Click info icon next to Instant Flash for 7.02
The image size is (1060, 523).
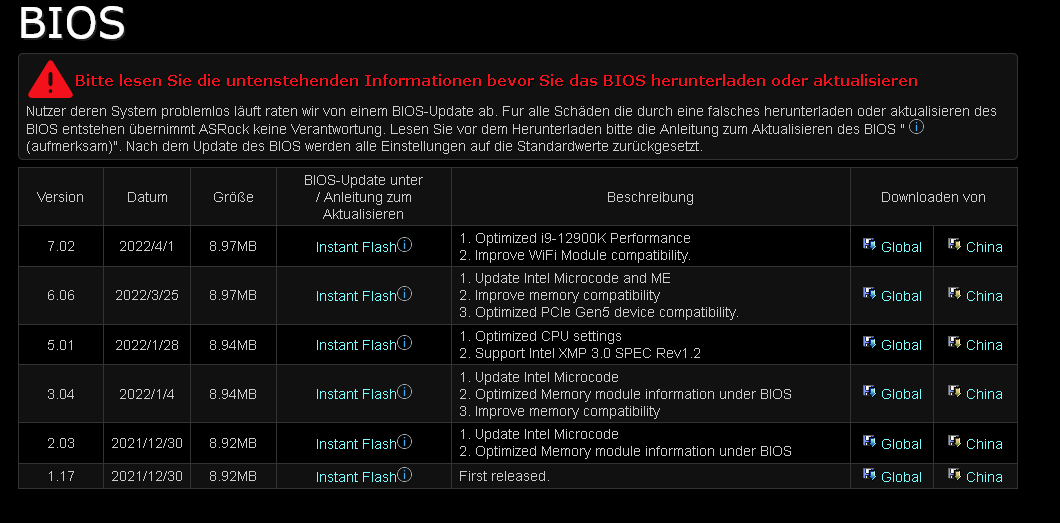coord(404,245)
